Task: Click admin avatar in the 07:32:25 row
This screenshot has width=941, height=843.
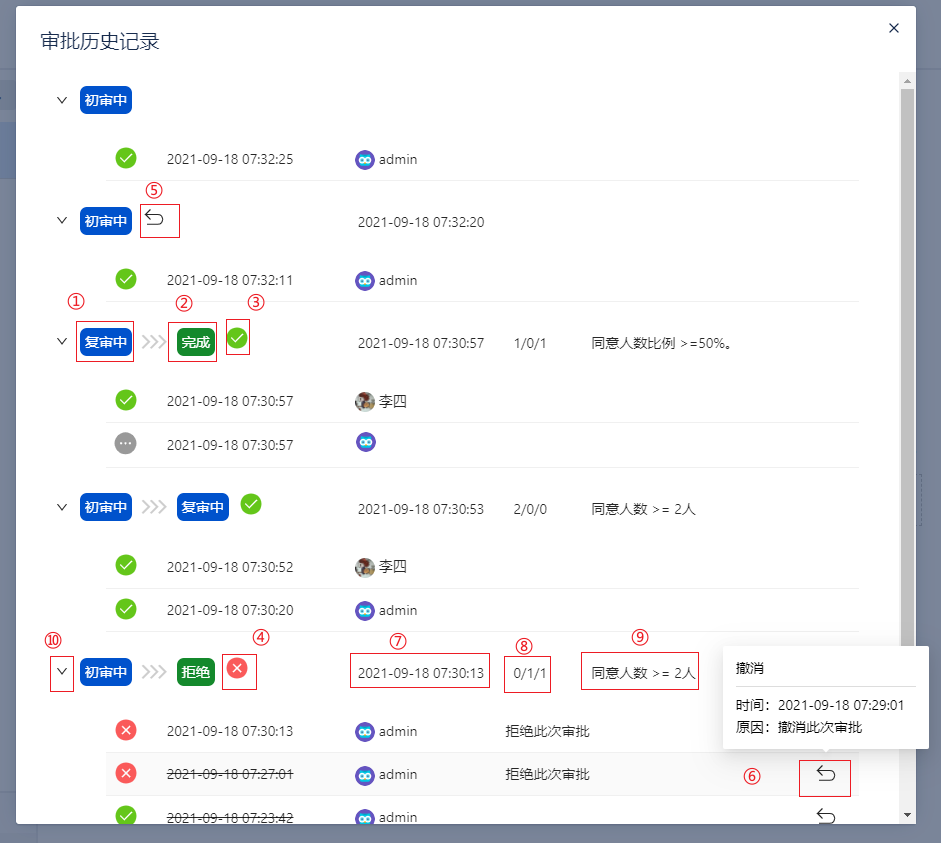Action: coord(365,159)
